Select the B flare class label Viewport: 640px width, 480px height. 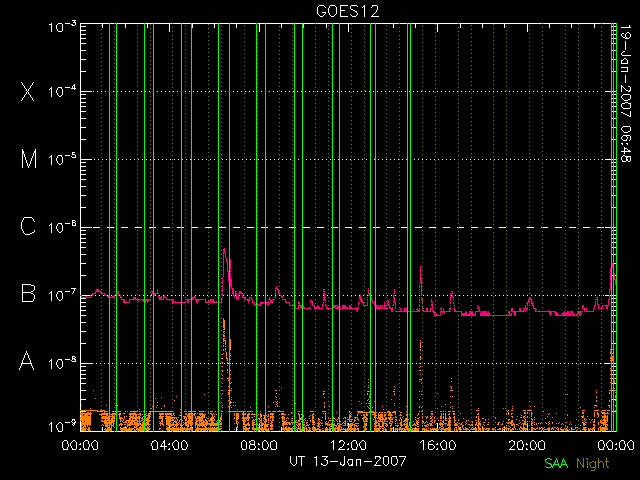click(x=28, y=293)
